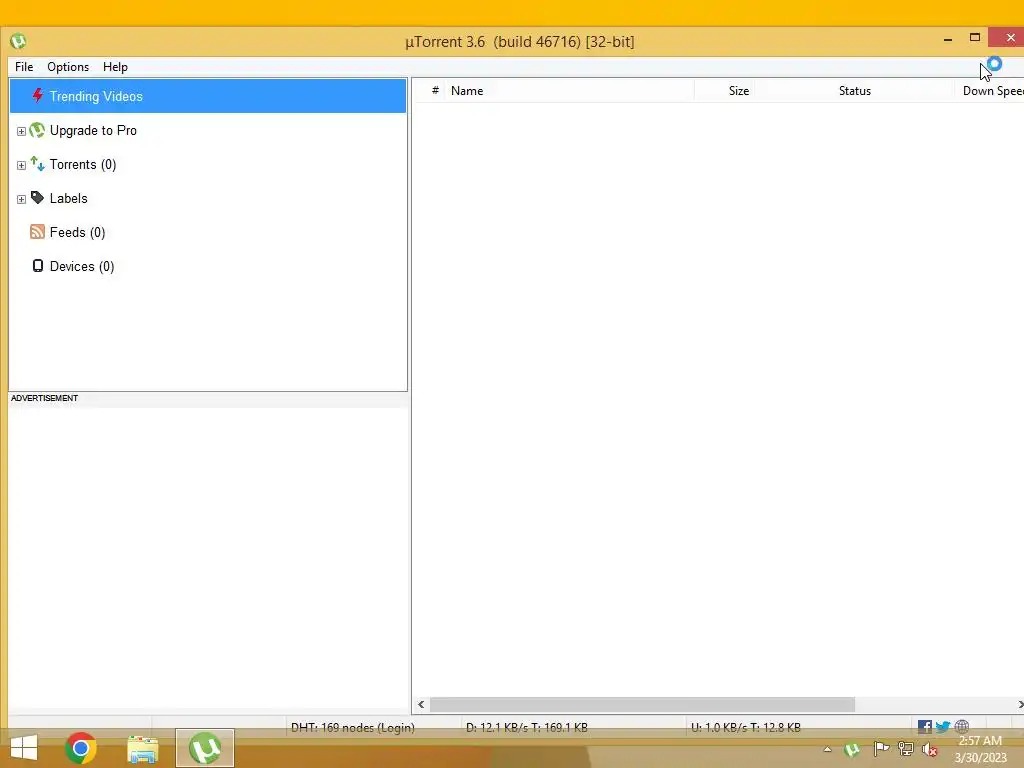Screen dimensions: 1024x768
Task: Expand the Upgrade to Pro node
Action: coord(21,131)
